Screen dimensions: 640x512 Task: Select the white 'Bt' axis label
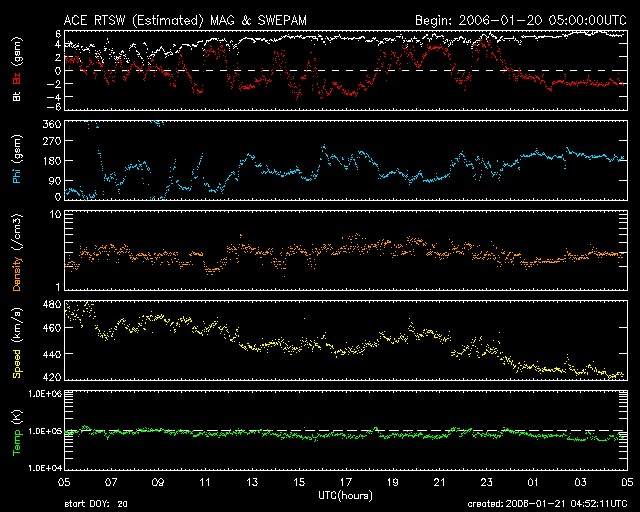tap(17, 96)
